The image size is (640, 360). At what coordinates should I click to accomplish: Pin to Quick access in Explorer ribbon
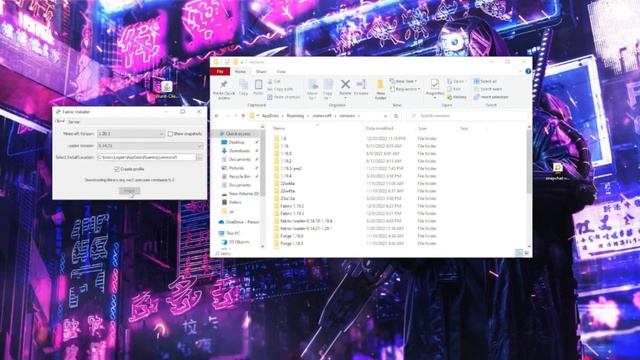(224, 89)
